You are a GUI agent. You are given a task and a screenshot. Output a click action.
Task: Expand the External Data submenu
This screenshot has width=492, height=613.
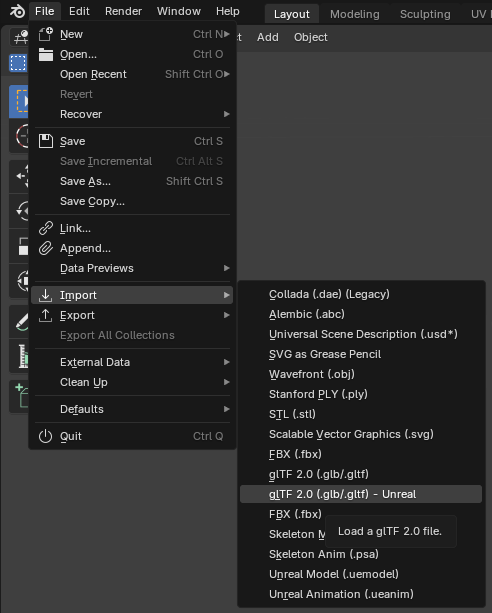(x=132, y=362)
